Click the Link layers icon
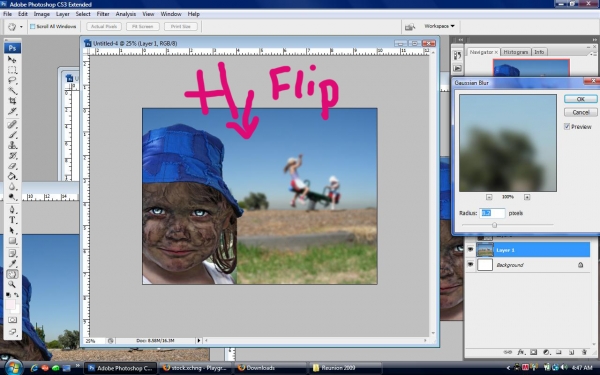Image resolution: width=600 pixels, height=375 pixels. [507, 352]
